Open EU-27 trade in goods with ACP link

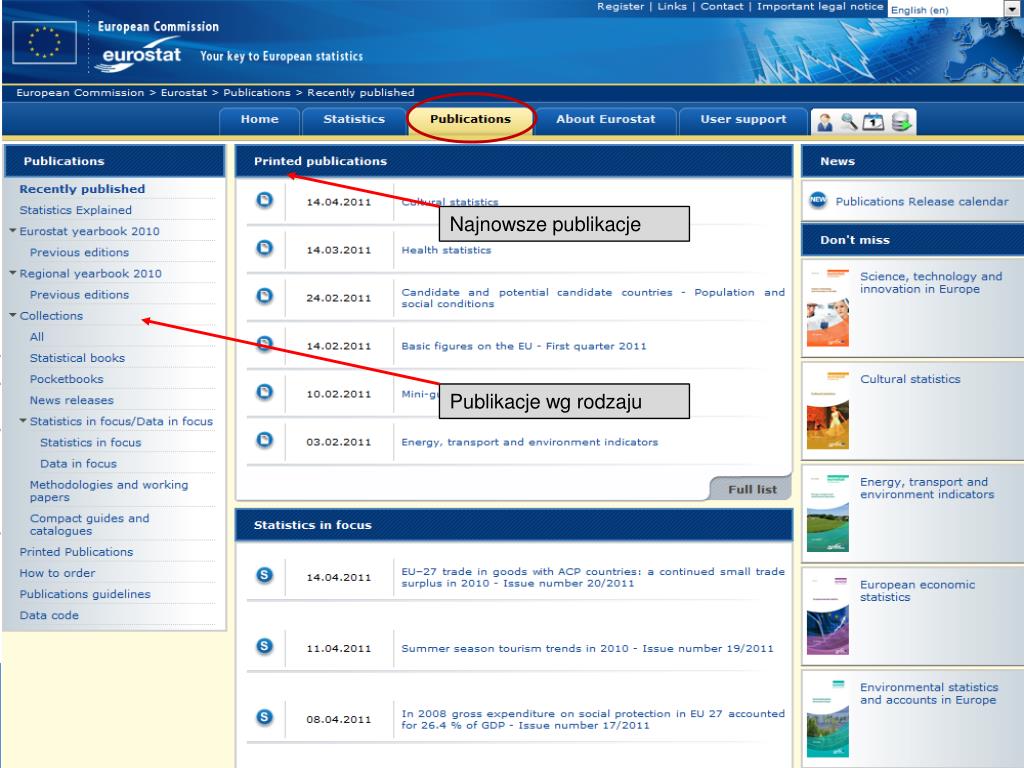point(593,577)
